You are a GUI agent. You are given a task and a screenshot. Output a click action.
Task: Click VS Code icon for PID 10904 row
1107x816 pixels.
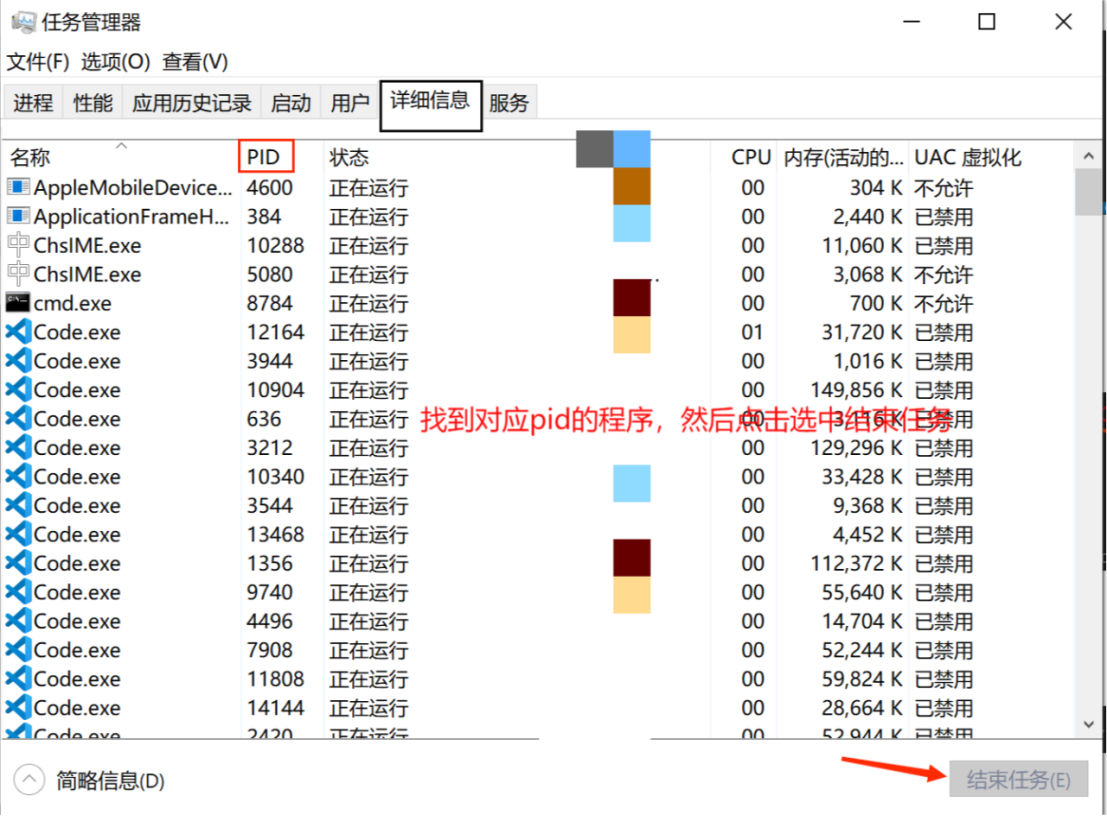19,390
